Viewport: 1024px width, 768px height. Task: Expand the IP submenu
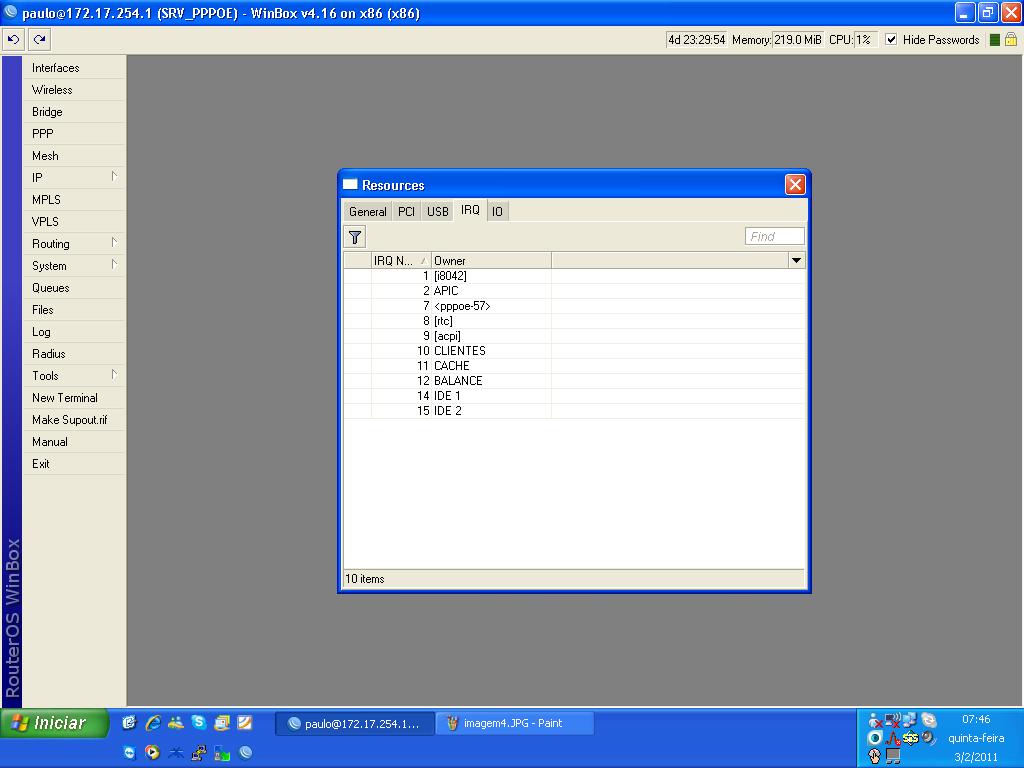(114, 176)
